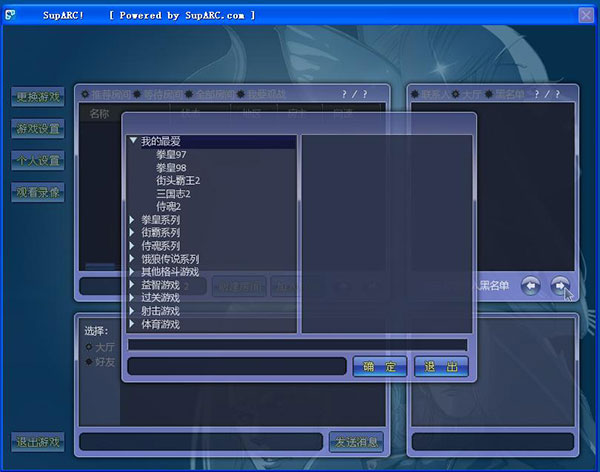Click the 退出 exit button in dialog
Viewport: 600px width, 472px height.
point(441,367)
